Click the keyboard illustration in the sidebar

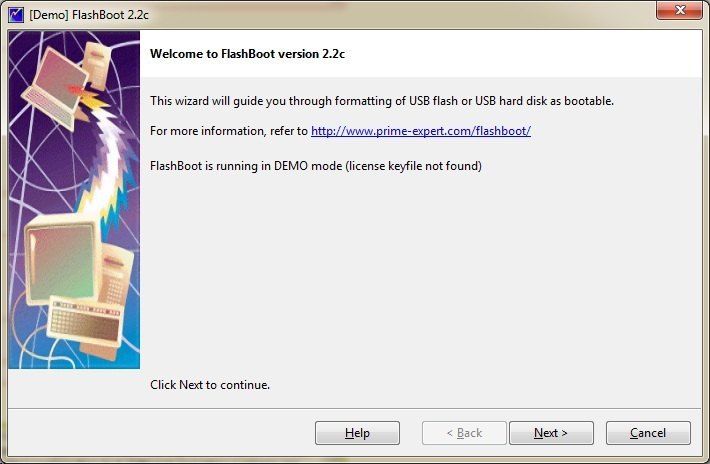[85, 320]
